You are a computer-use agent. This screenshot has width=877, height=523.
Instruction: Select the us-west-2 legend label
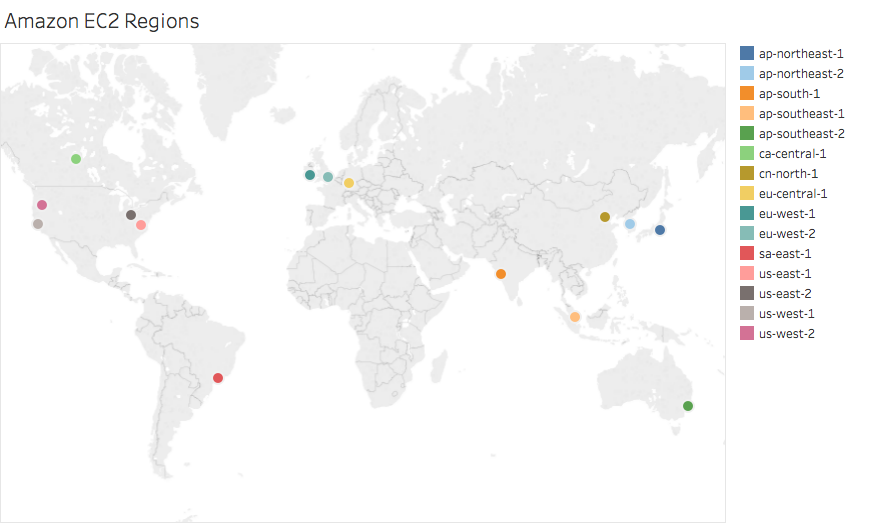point(786,334)
